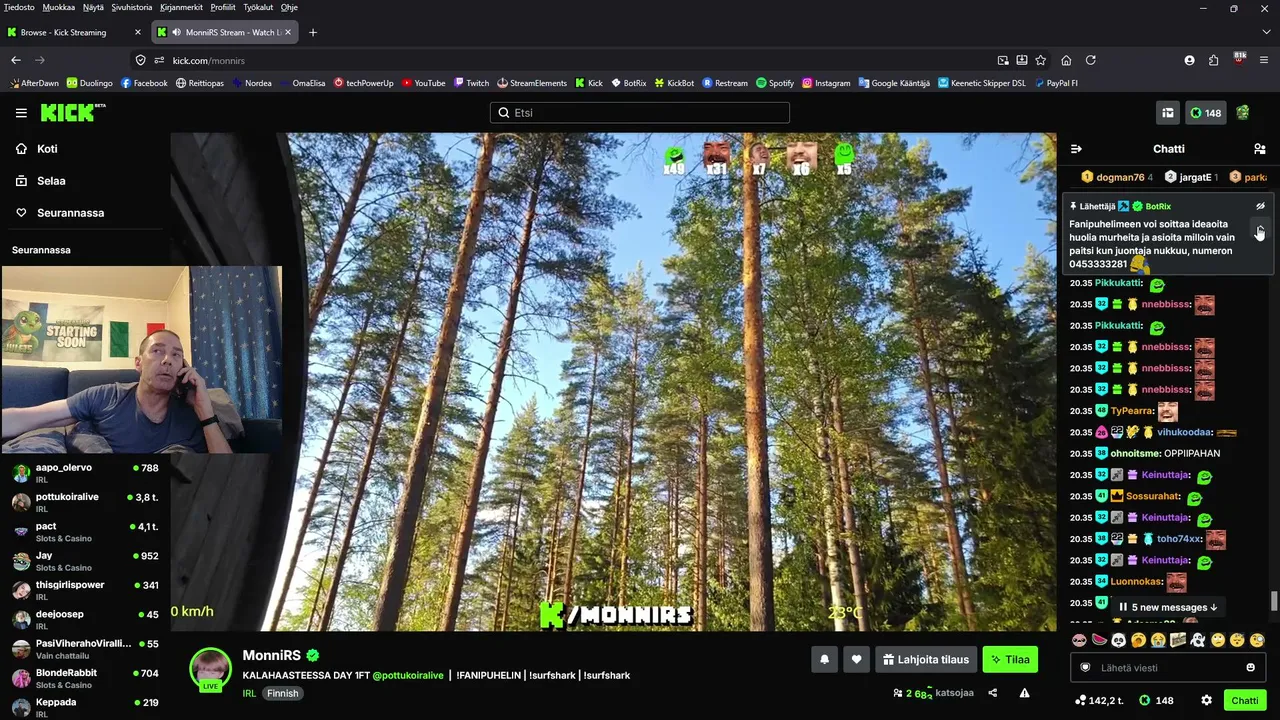Follow MonniRS with the heart button
The height and width of the screenshot is (720, 1280).
856,659
